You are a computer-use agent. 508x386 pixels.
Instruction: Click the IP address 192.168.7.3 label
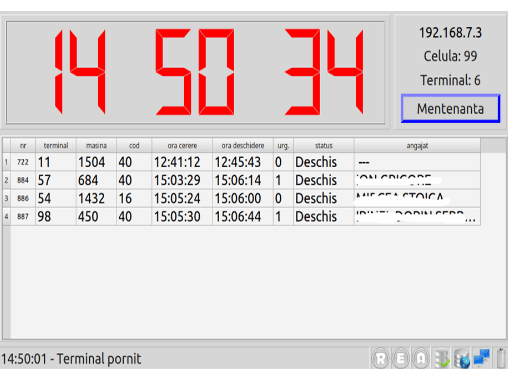[450, 33]
